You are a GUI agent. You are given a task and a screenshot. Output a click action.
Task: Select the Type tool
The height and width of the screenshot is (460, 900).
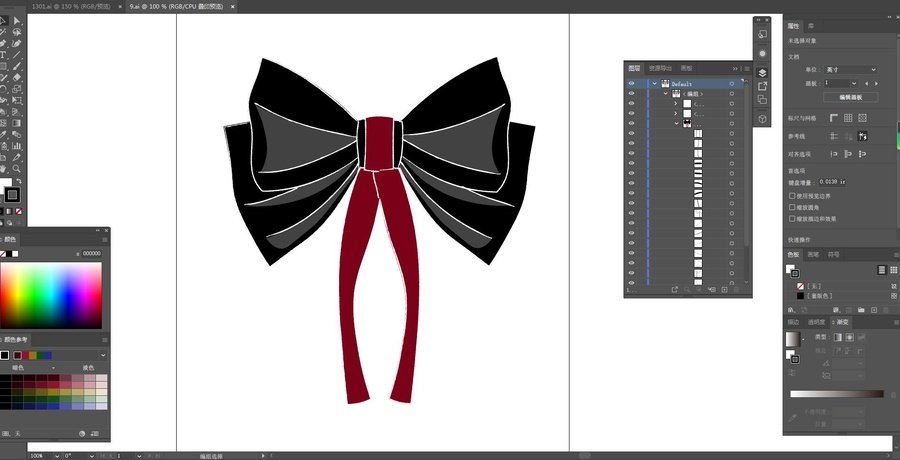pos(3,55)
